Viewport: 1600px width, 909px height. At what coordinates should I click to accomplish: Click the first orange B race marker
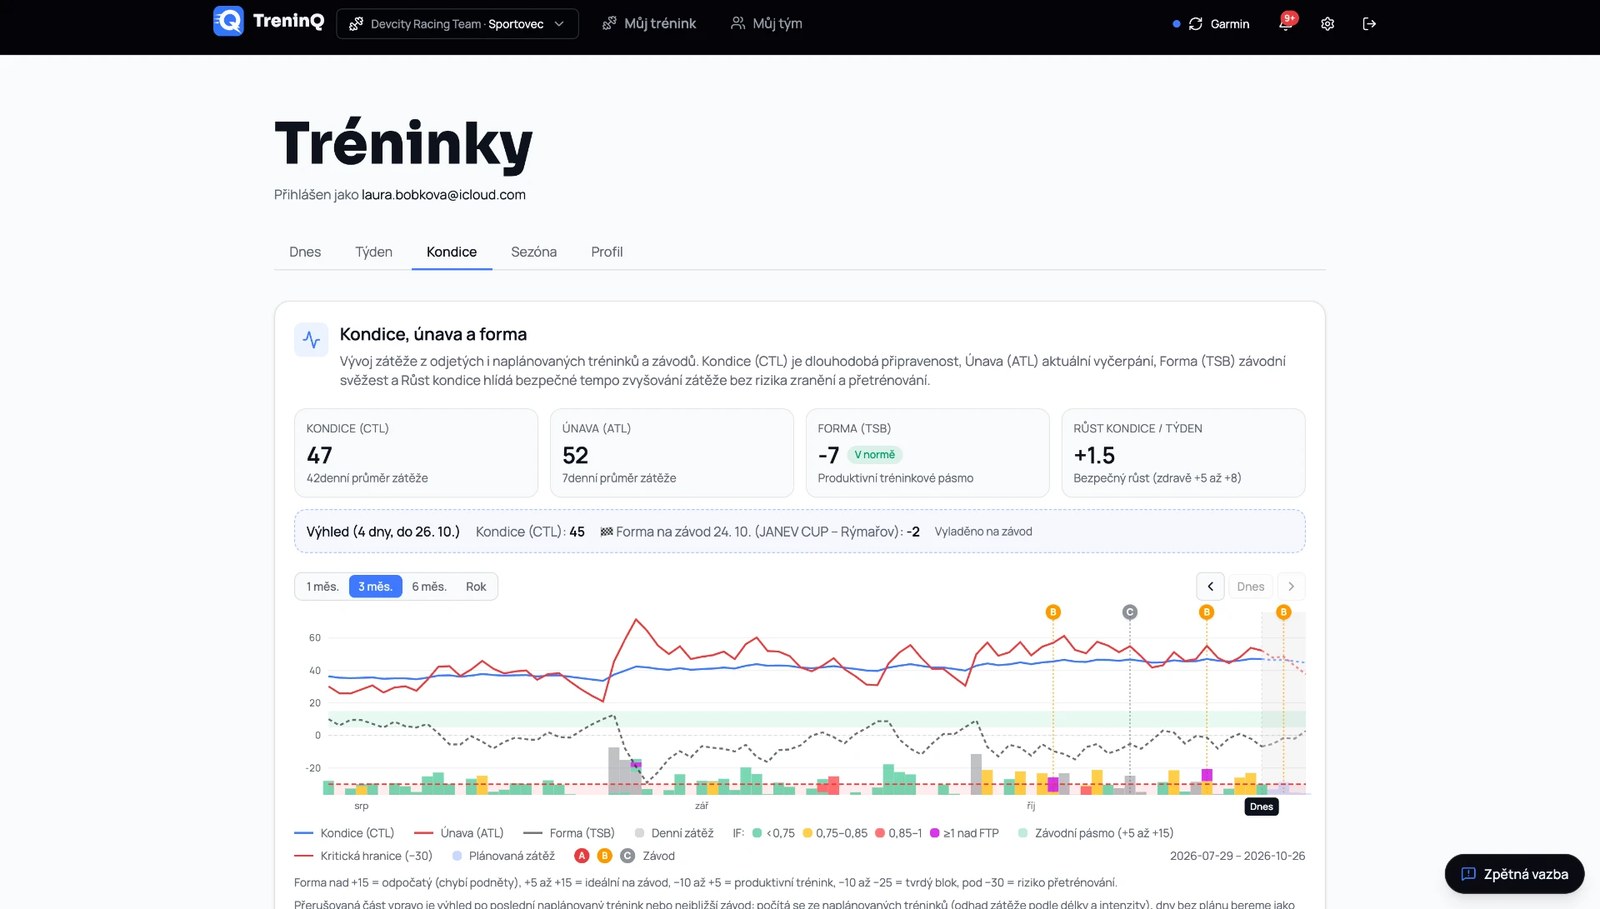pos(1053,612)
